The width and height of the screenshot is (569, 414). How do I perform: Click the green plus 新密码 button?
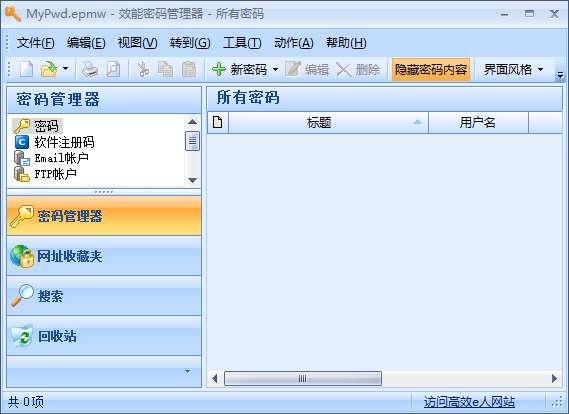click(x=240, y=69)
